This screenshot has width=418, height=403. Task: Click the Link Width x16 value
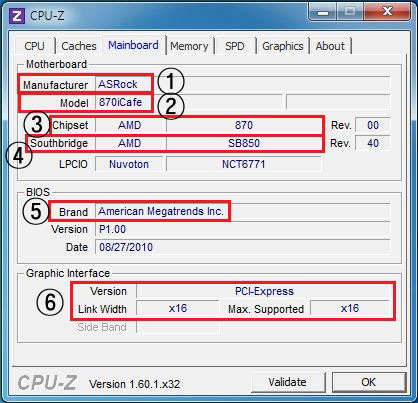click(178, 309)
